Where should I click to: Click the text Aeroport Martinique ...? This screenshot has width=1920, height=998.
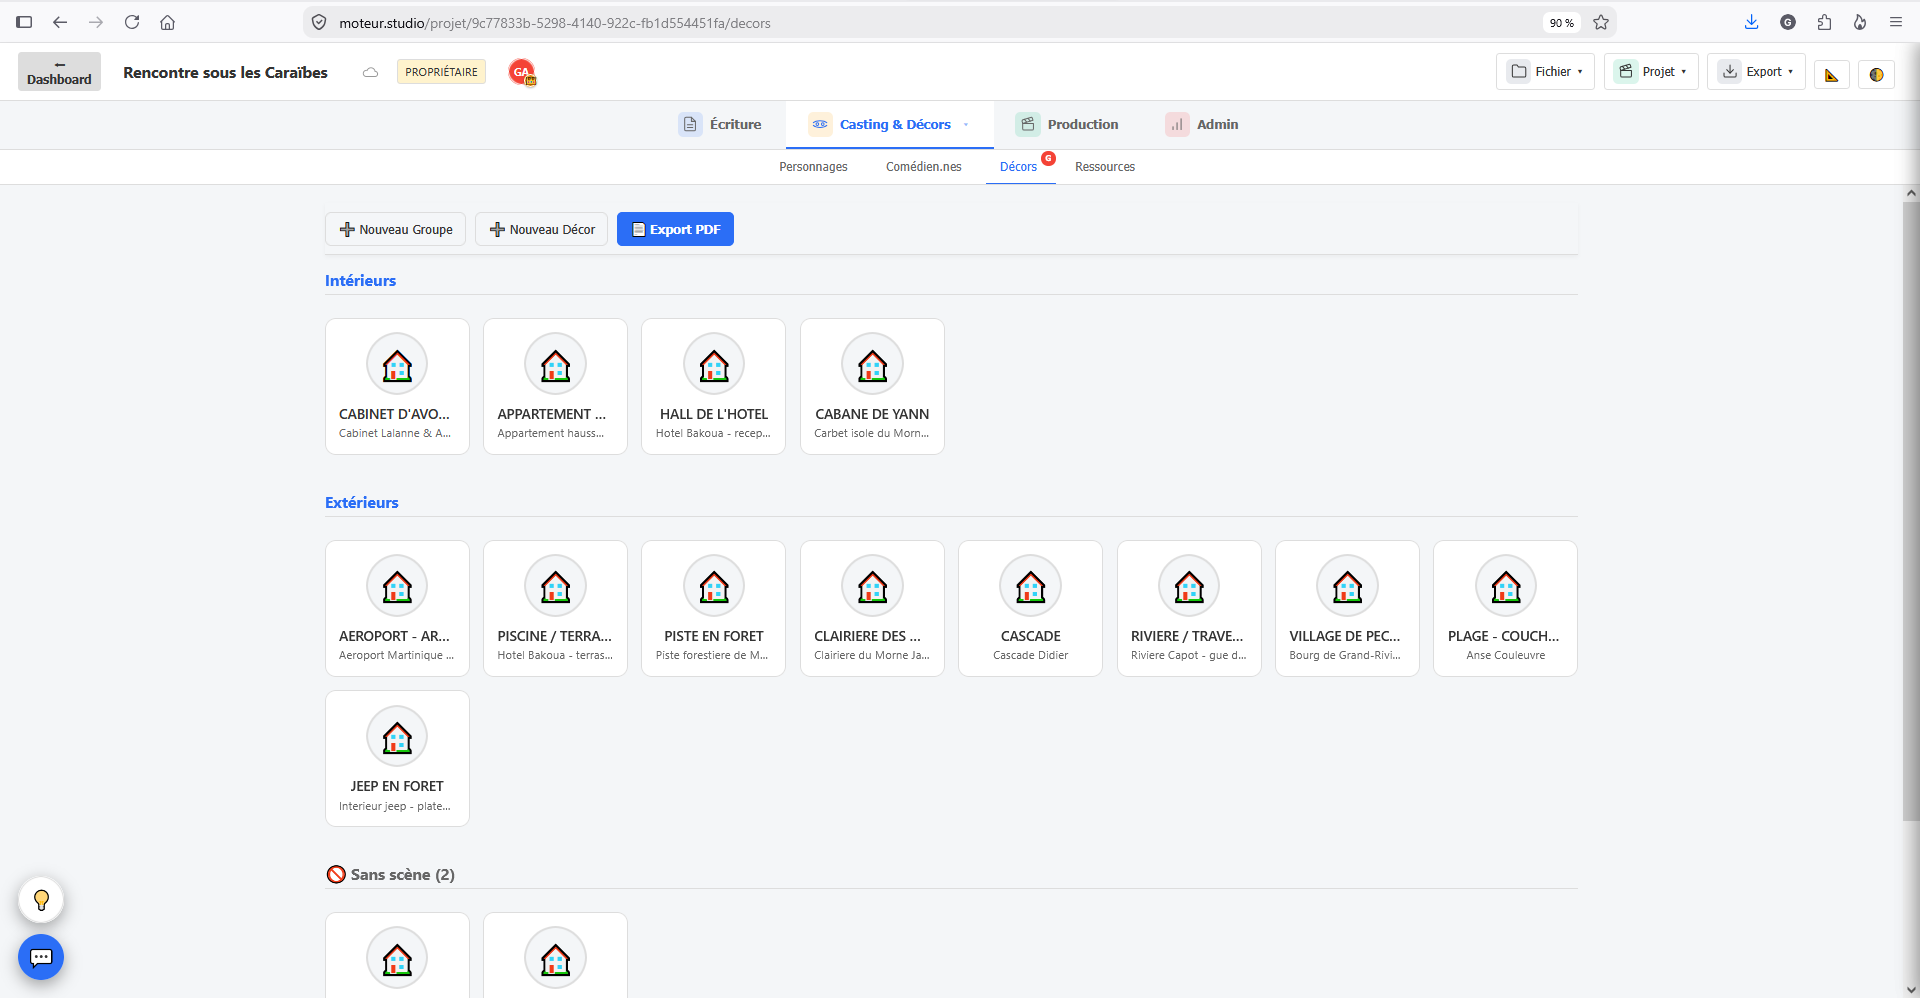(396, 655)
